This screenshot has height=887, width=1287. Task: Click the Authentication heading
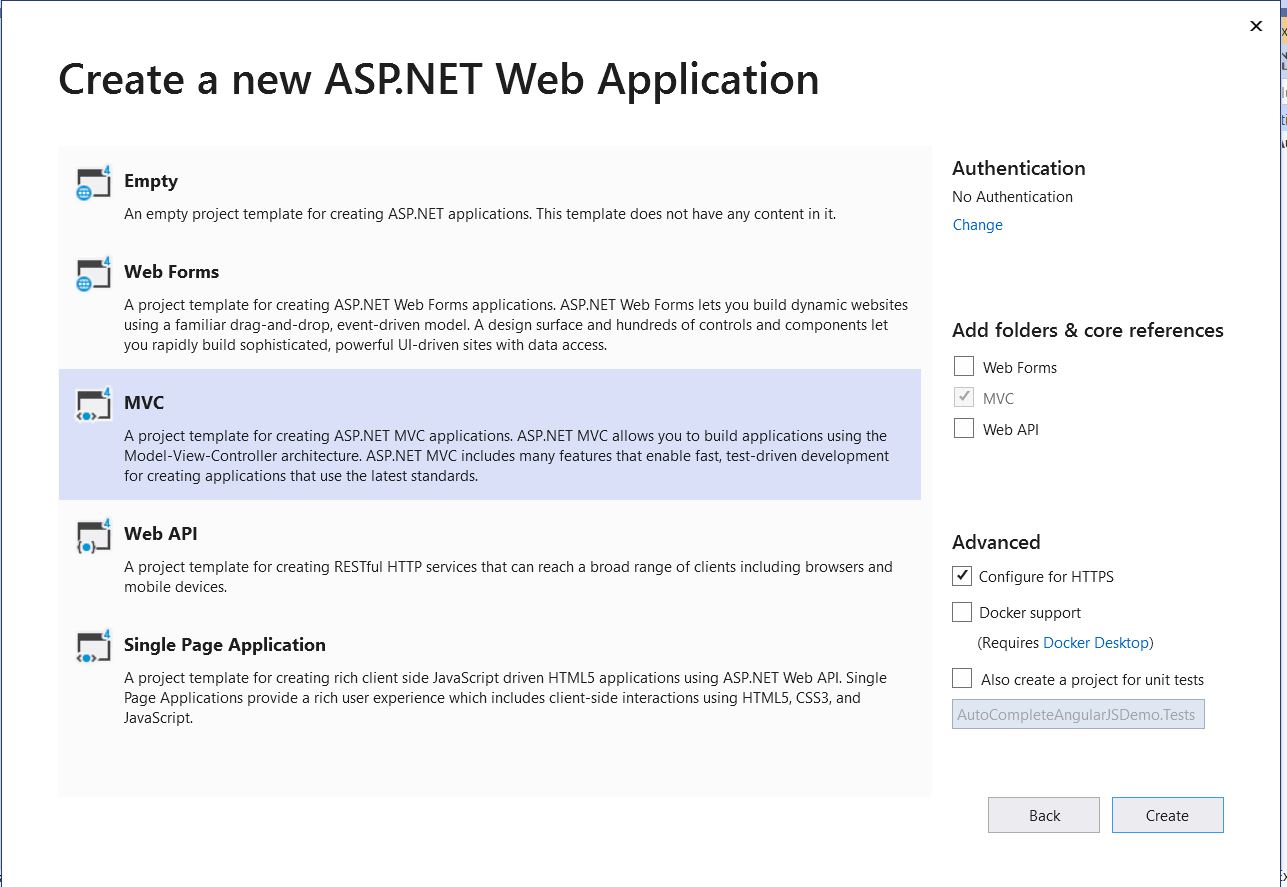1018,168
